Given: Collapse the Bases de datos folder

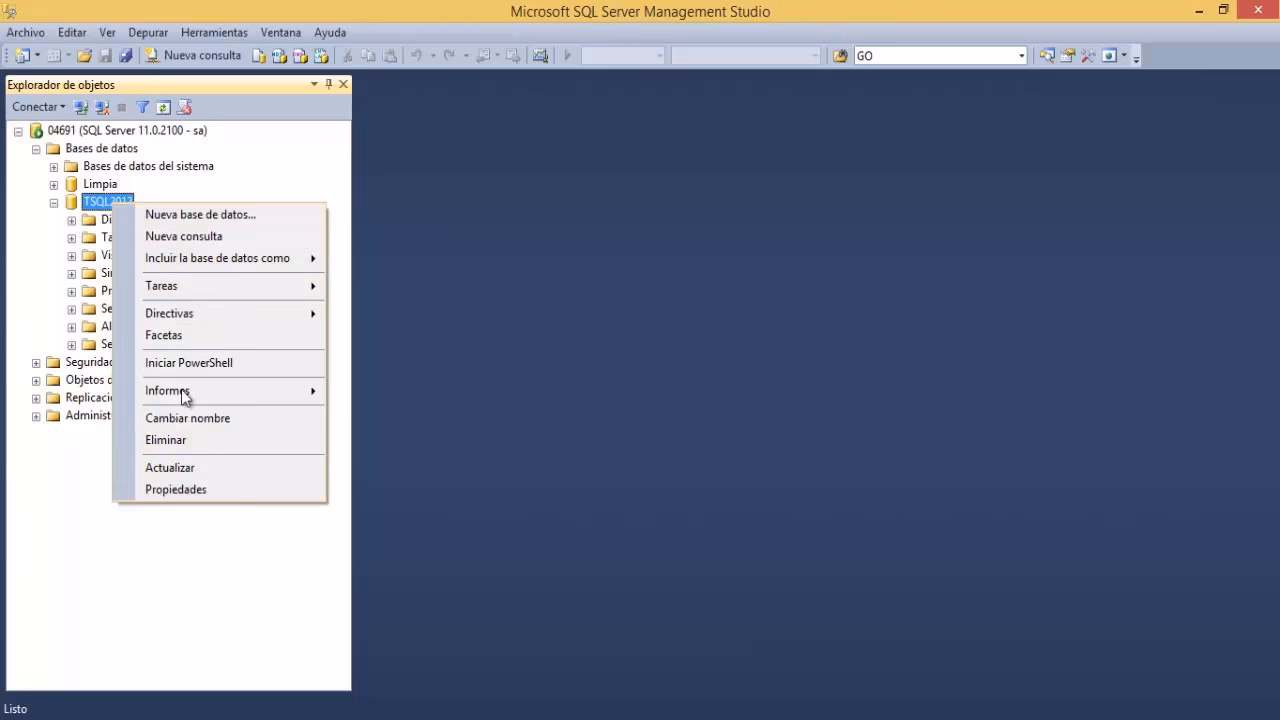Looking at the screenshot, I should click(36, 149).
